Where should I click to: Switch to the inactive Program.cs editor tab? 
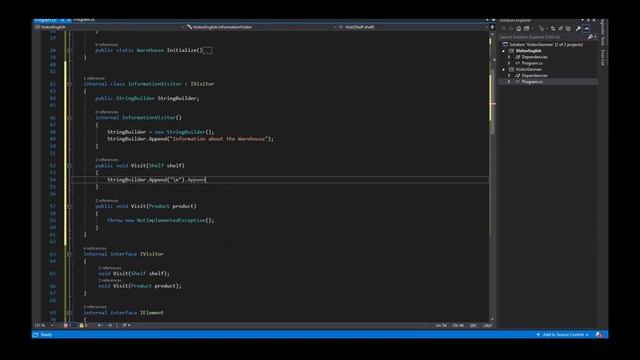click(84, 20)
